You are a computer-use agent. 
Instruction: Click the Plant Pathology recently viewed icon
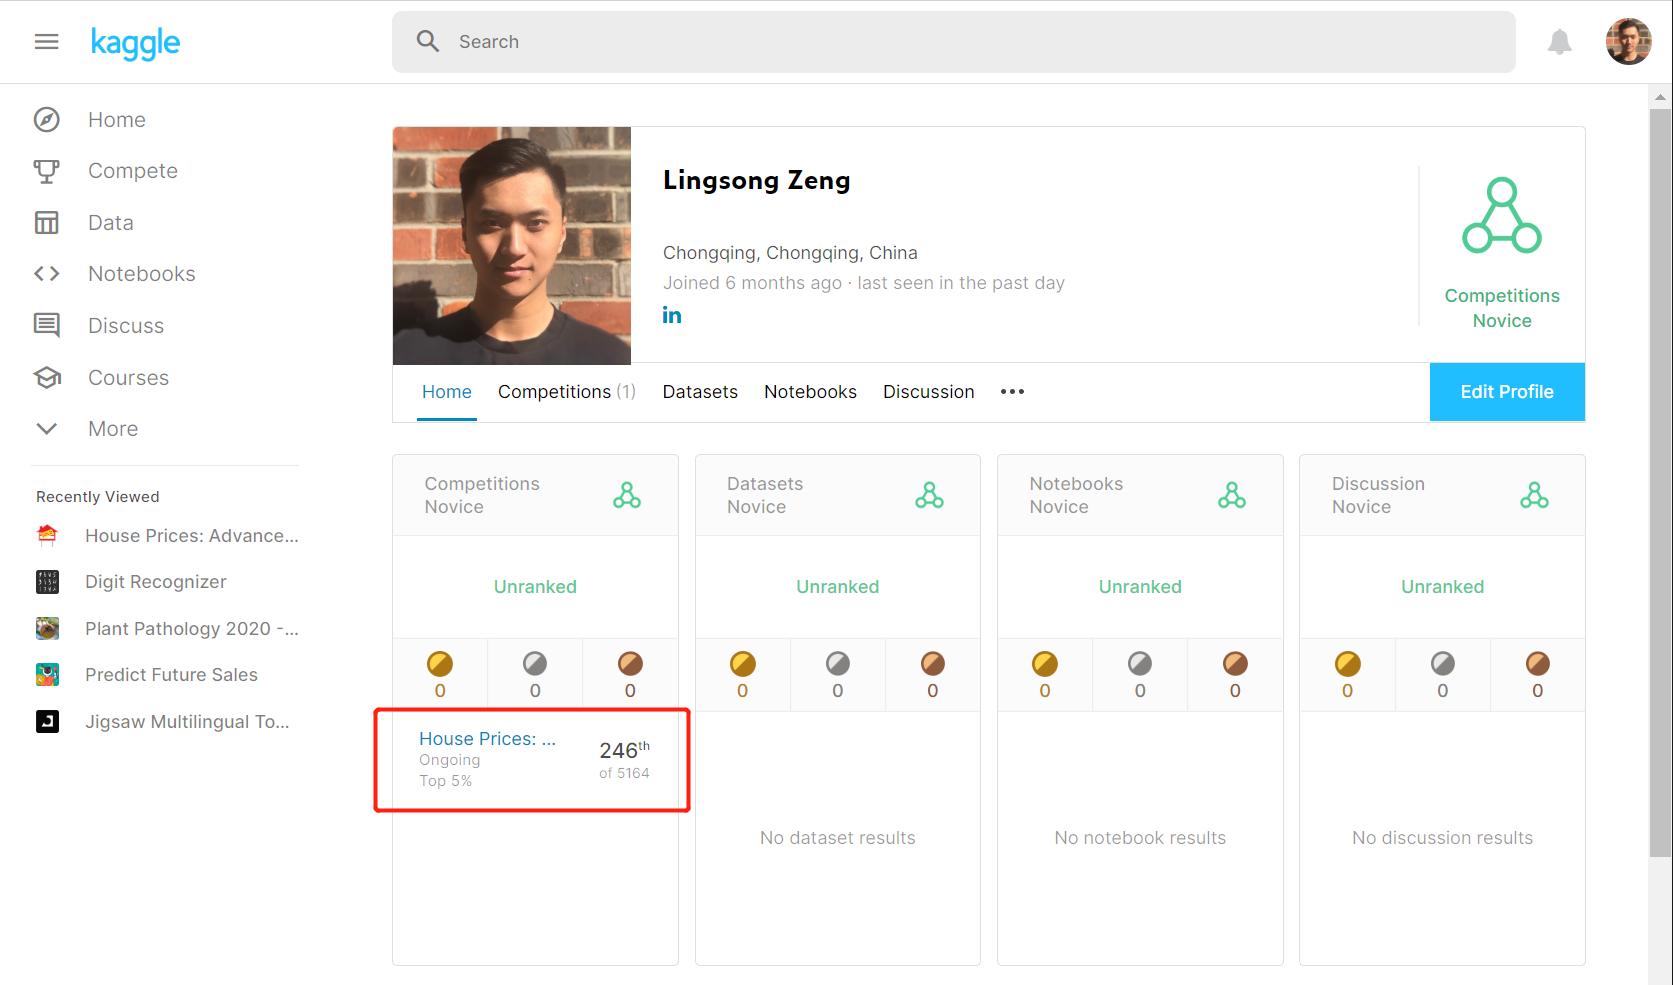pyautogui.click(x=47, y=628)
